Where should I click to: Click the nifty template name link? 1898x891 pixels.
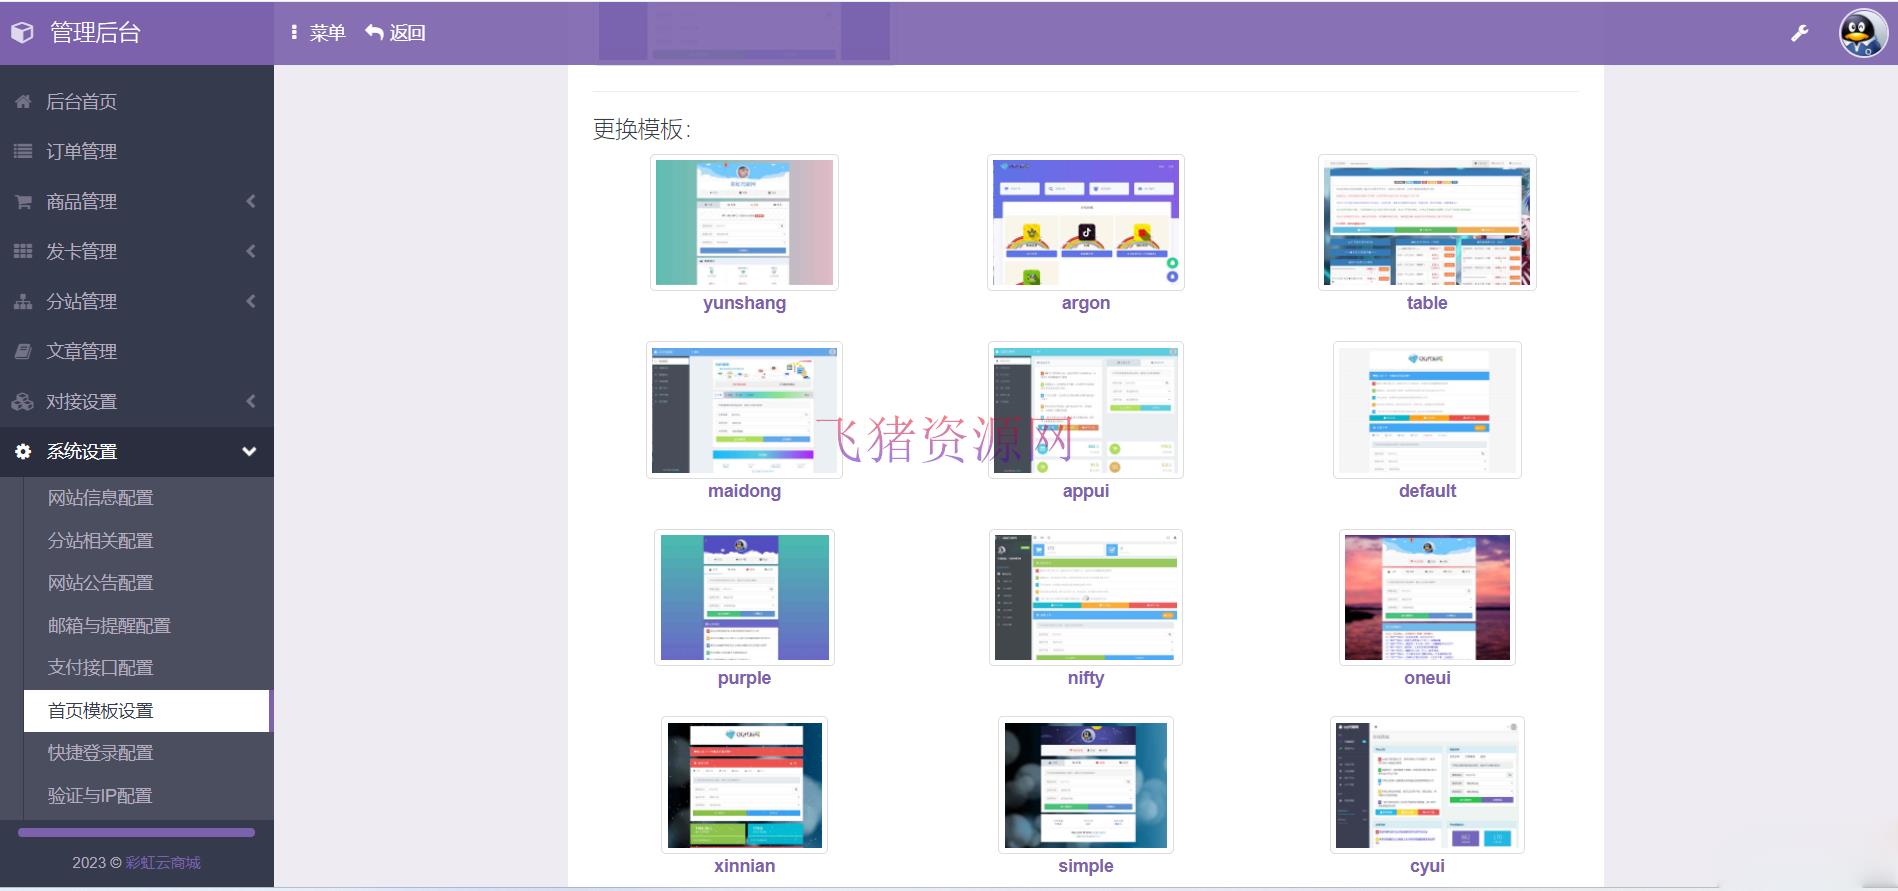pyautogui.click(x=1086, y=678)
